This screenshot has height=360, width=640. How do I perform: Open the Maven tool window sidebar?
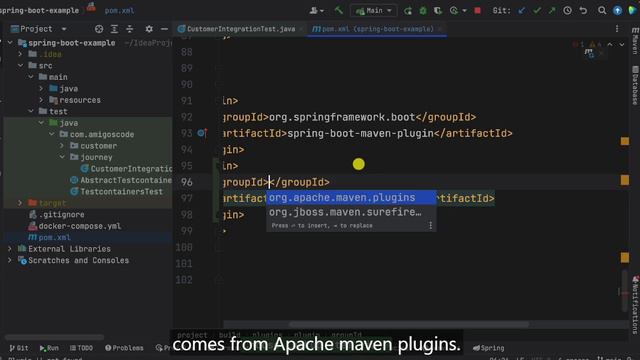pyautogui.click(x=635, y=41)
